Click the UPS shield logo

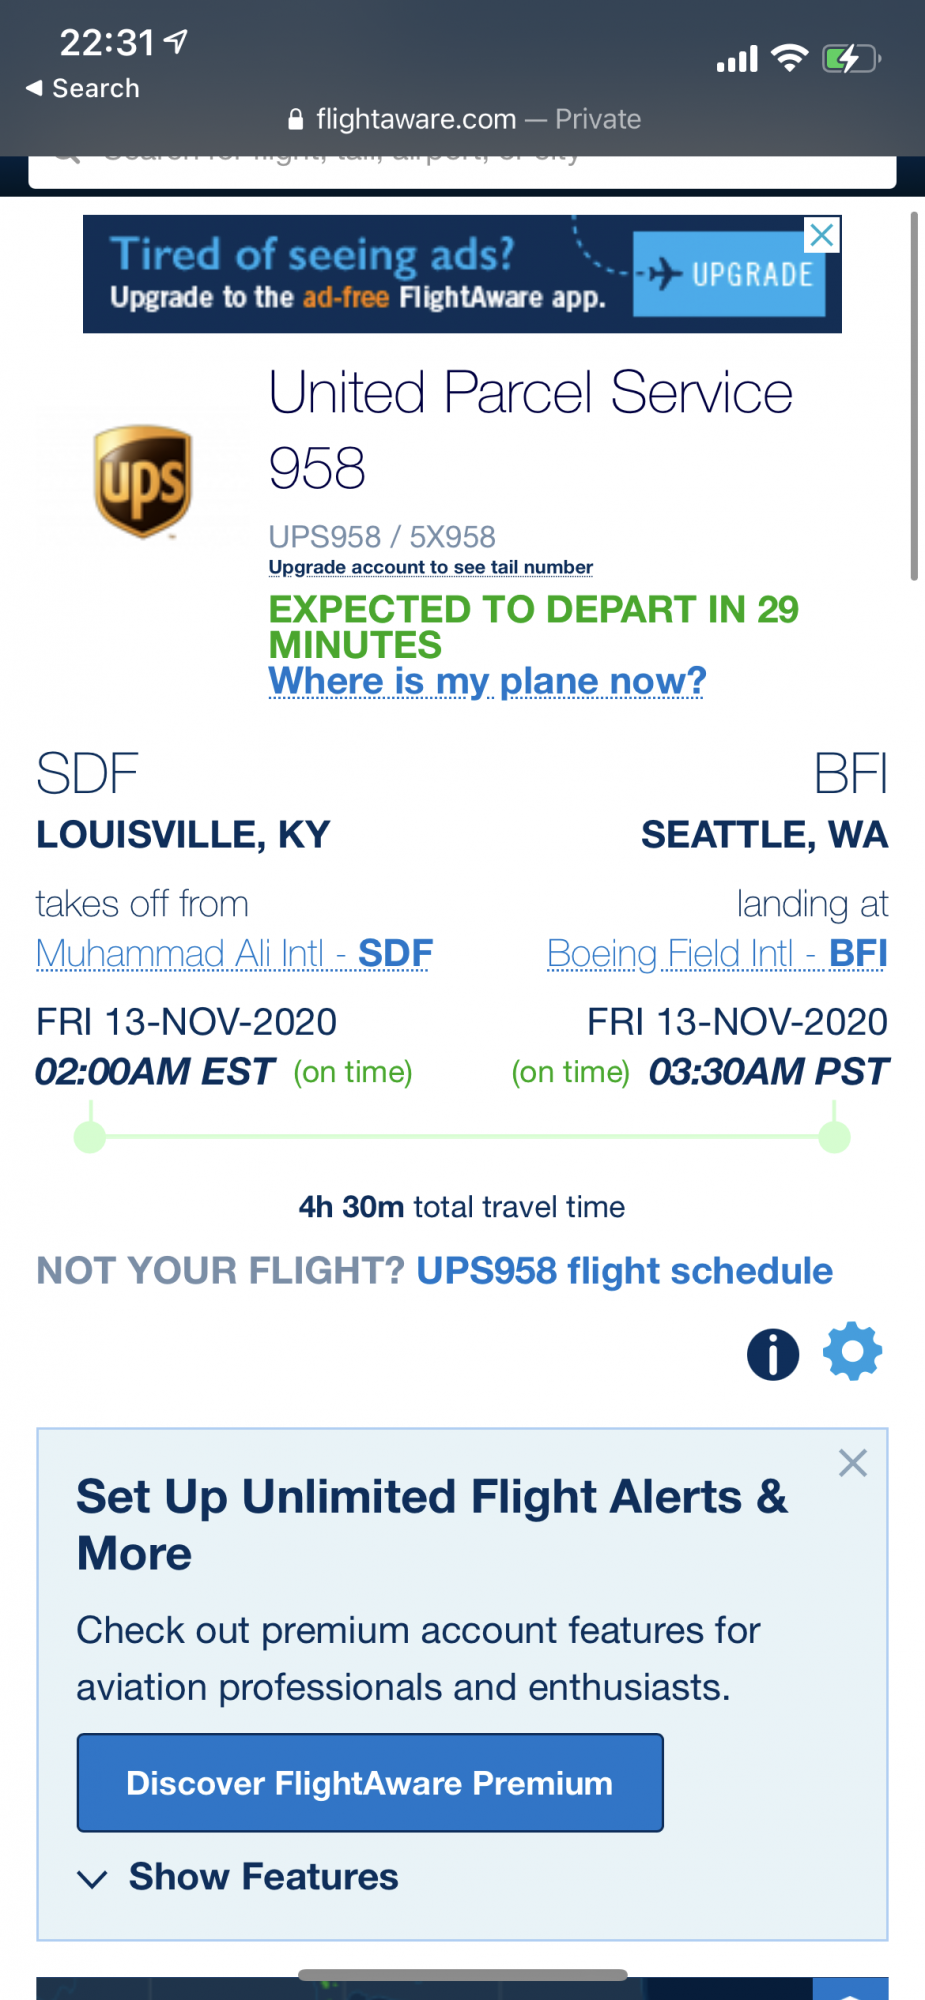143,481
